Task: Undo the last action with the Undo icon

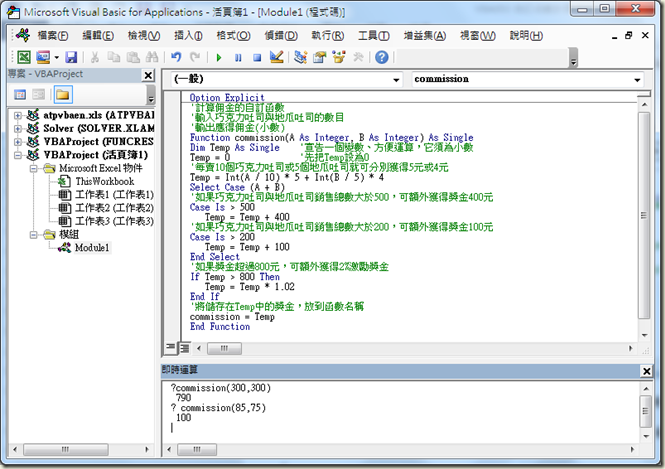Action: pos(176,57)
